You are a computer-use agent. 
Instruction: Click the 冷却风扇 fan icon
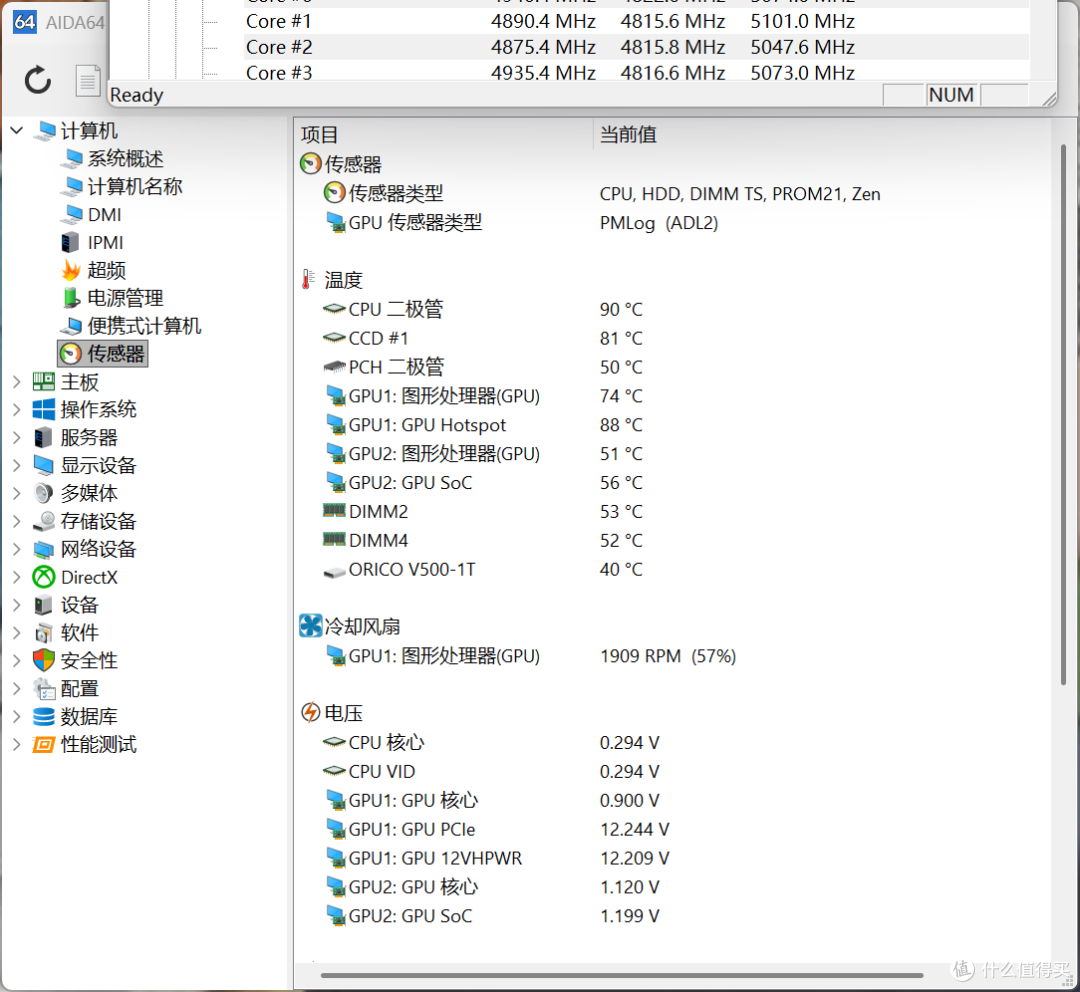click(311, 626)
